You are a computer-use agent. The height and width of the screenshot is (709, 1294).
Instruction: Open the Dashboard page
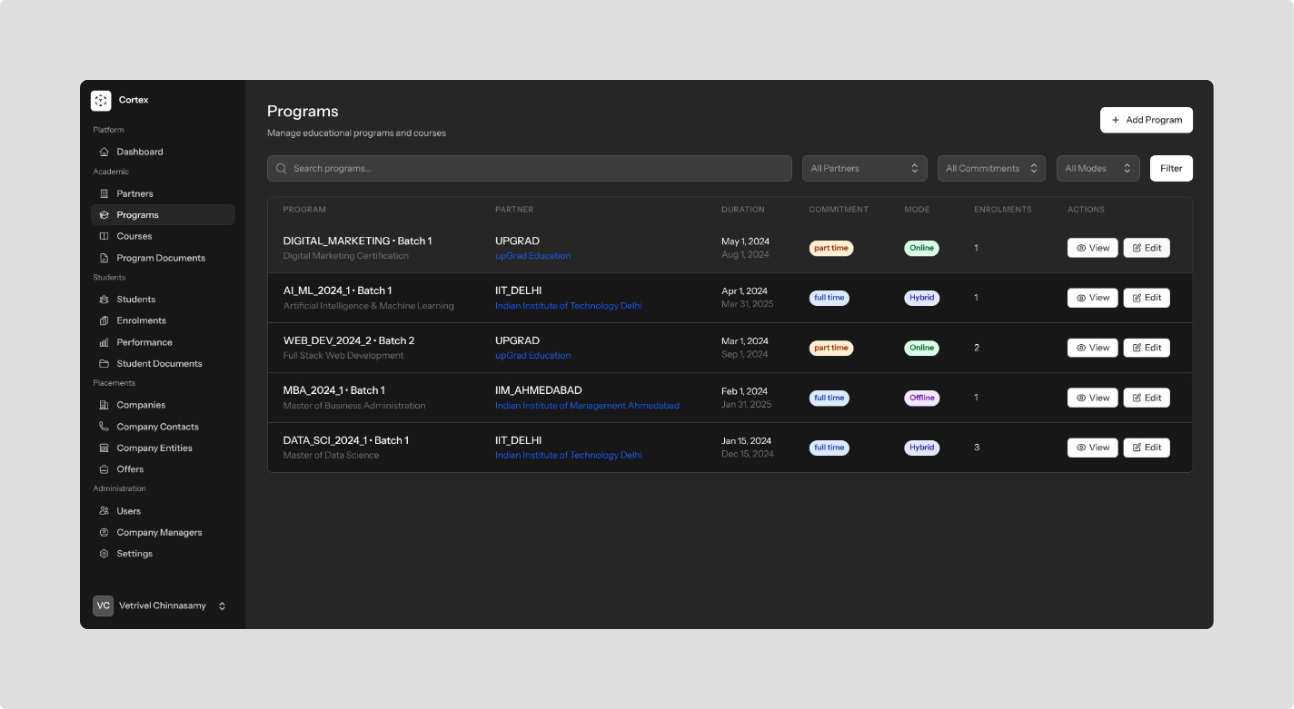pos(163,152)
